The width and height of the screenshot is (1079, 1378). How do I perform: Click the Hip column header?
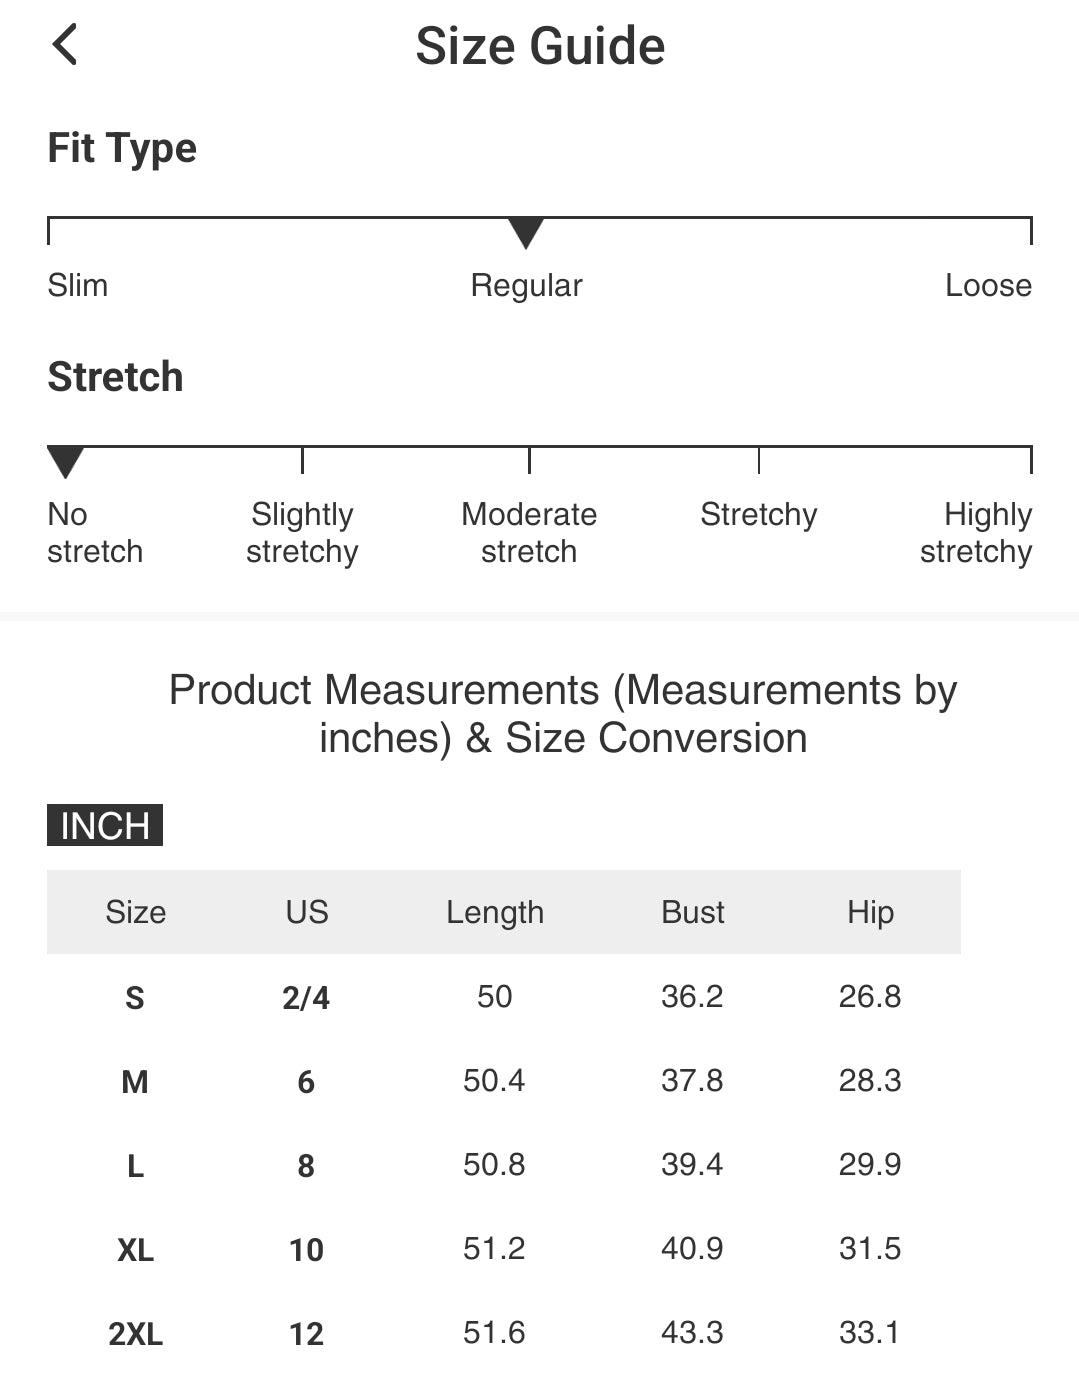click(x=870, y=913)
